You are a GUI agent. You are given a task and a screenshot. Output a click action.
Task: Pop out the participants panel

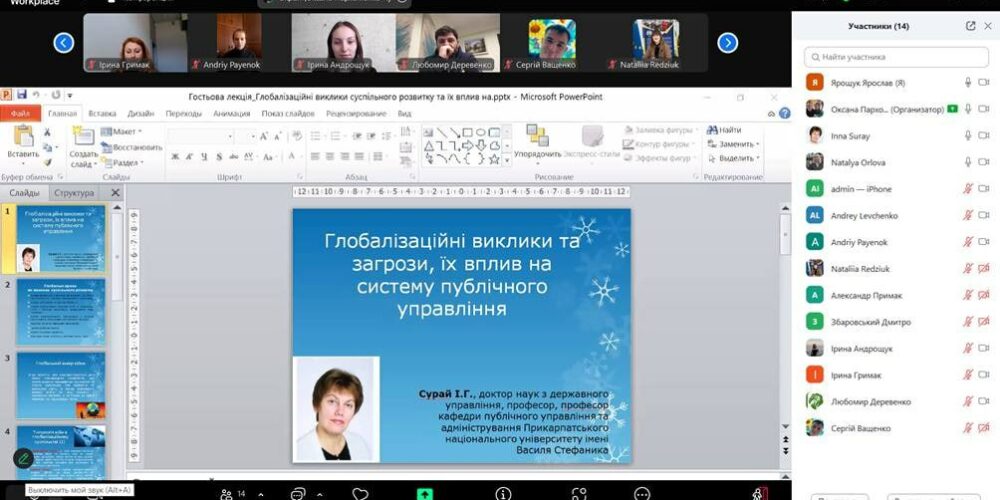[970, 26]
